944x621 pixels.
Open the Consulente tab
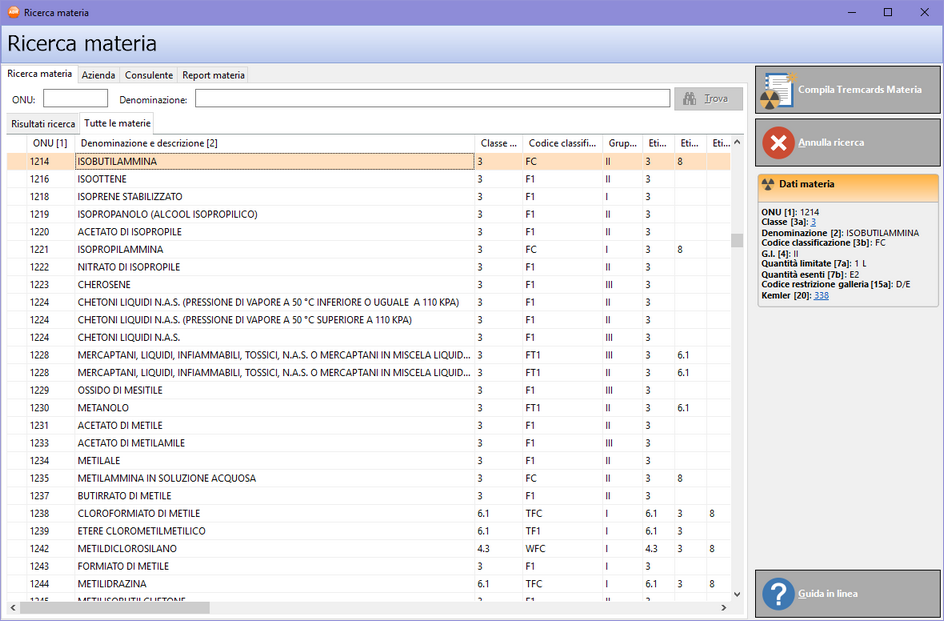(x=148, y=75)
